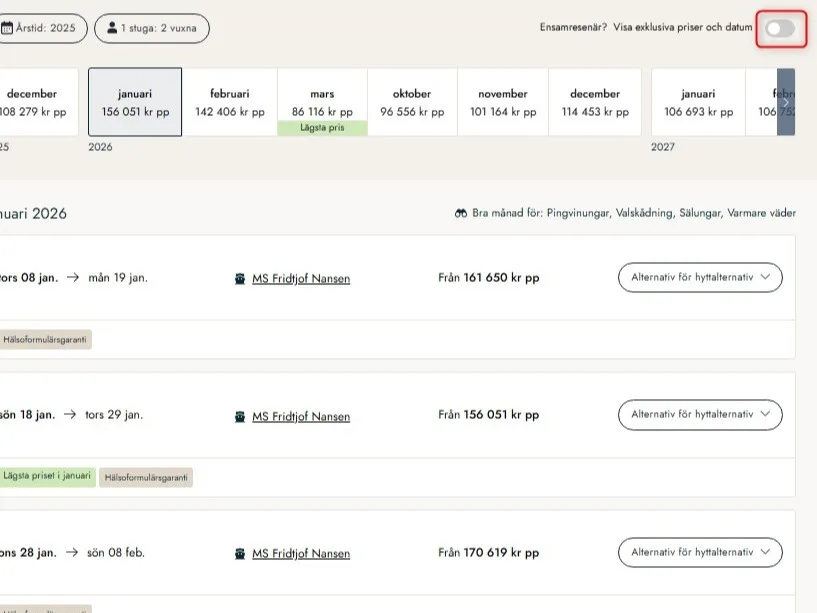Image resolution: width=817 pixels, height=613 pixels.
Task: Open the Årstid: 2025 filter
Action: click(x=45, y=28)
